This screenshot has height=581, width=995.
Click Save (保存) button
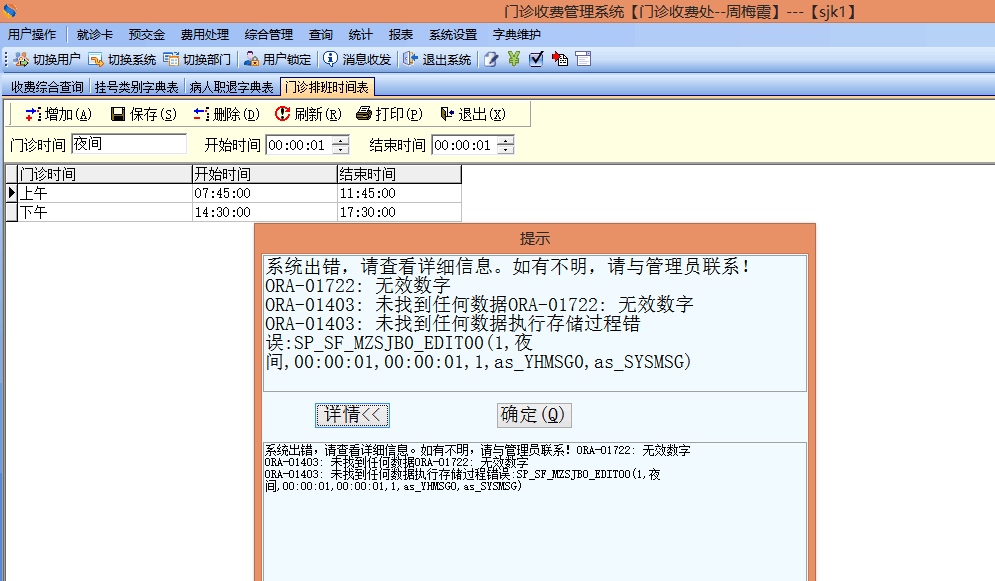point(143,114)
